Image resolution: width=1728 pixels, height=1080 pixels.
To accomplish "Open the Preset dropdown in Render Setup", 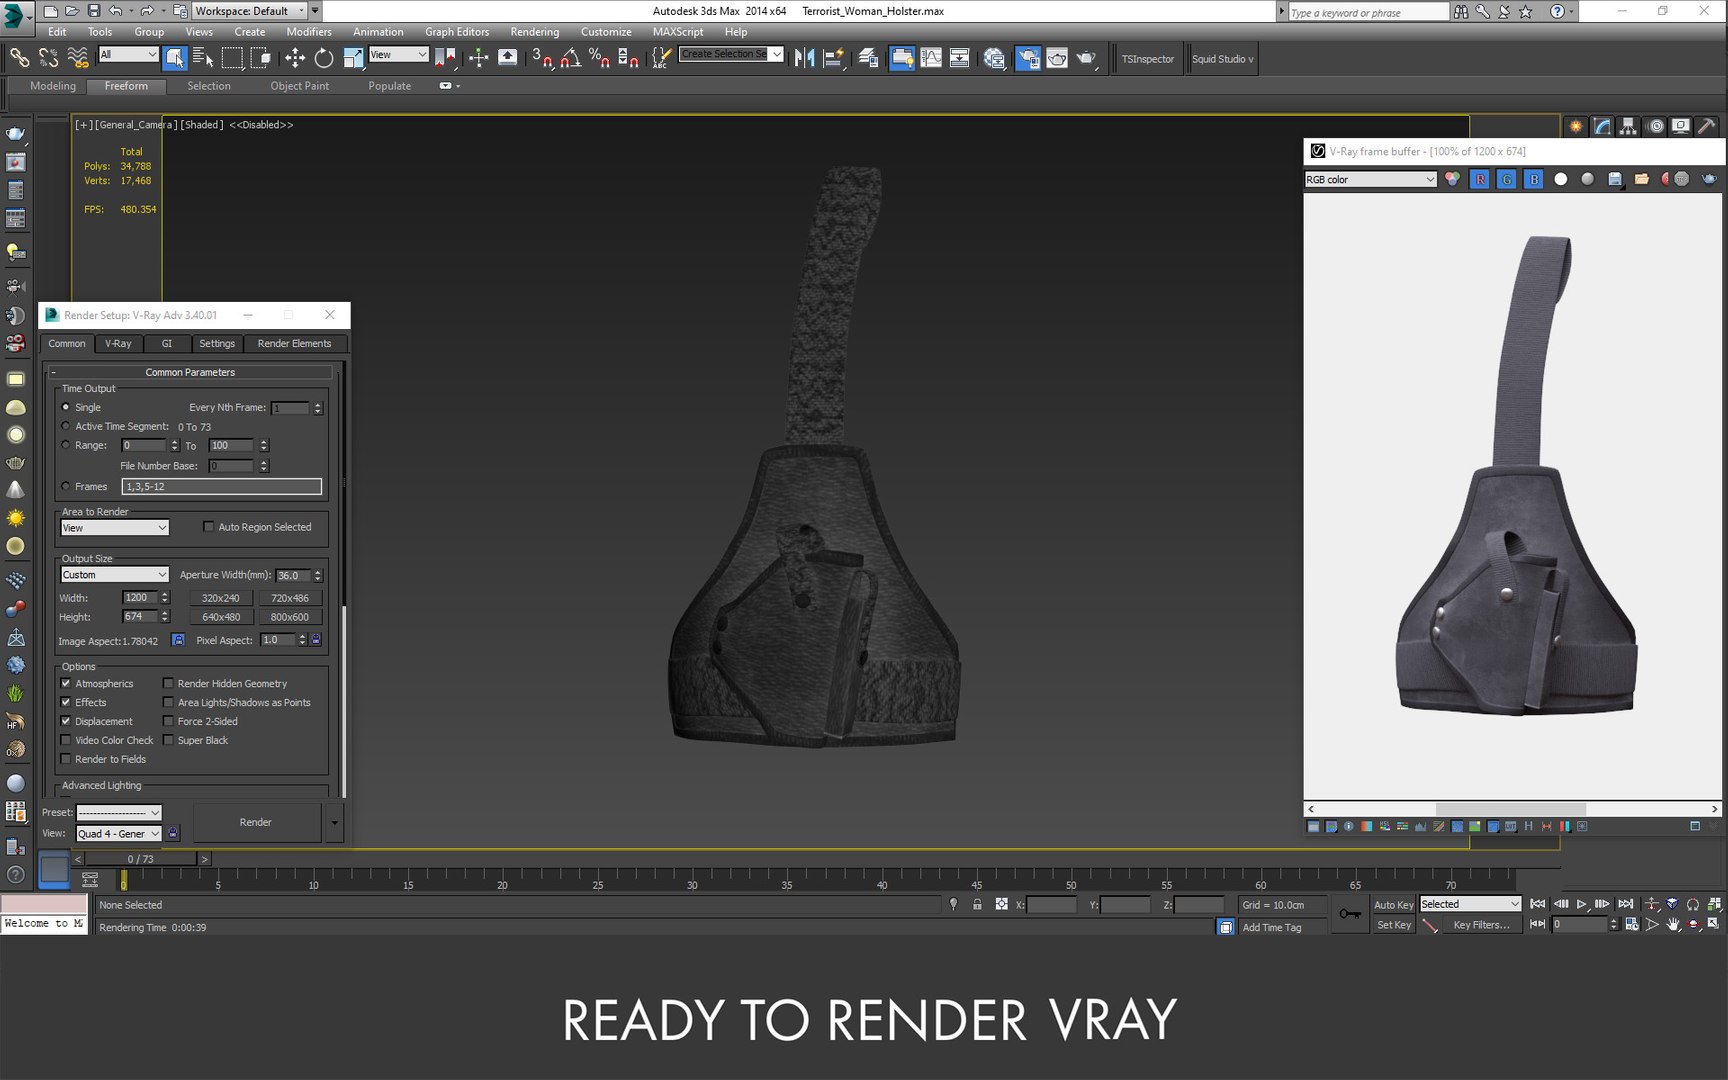I will (119, 812).
